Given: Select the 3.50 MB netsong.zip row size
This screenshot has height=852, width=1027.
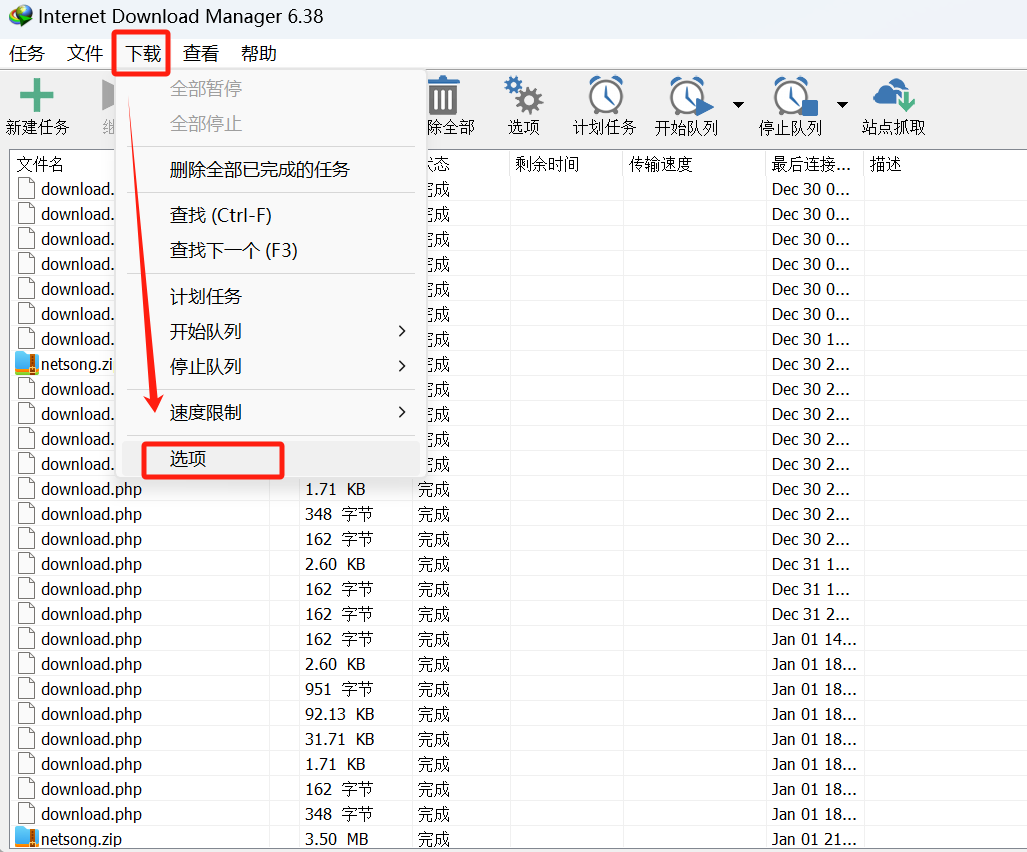Looking at the screenshot, I should (337, 839).
